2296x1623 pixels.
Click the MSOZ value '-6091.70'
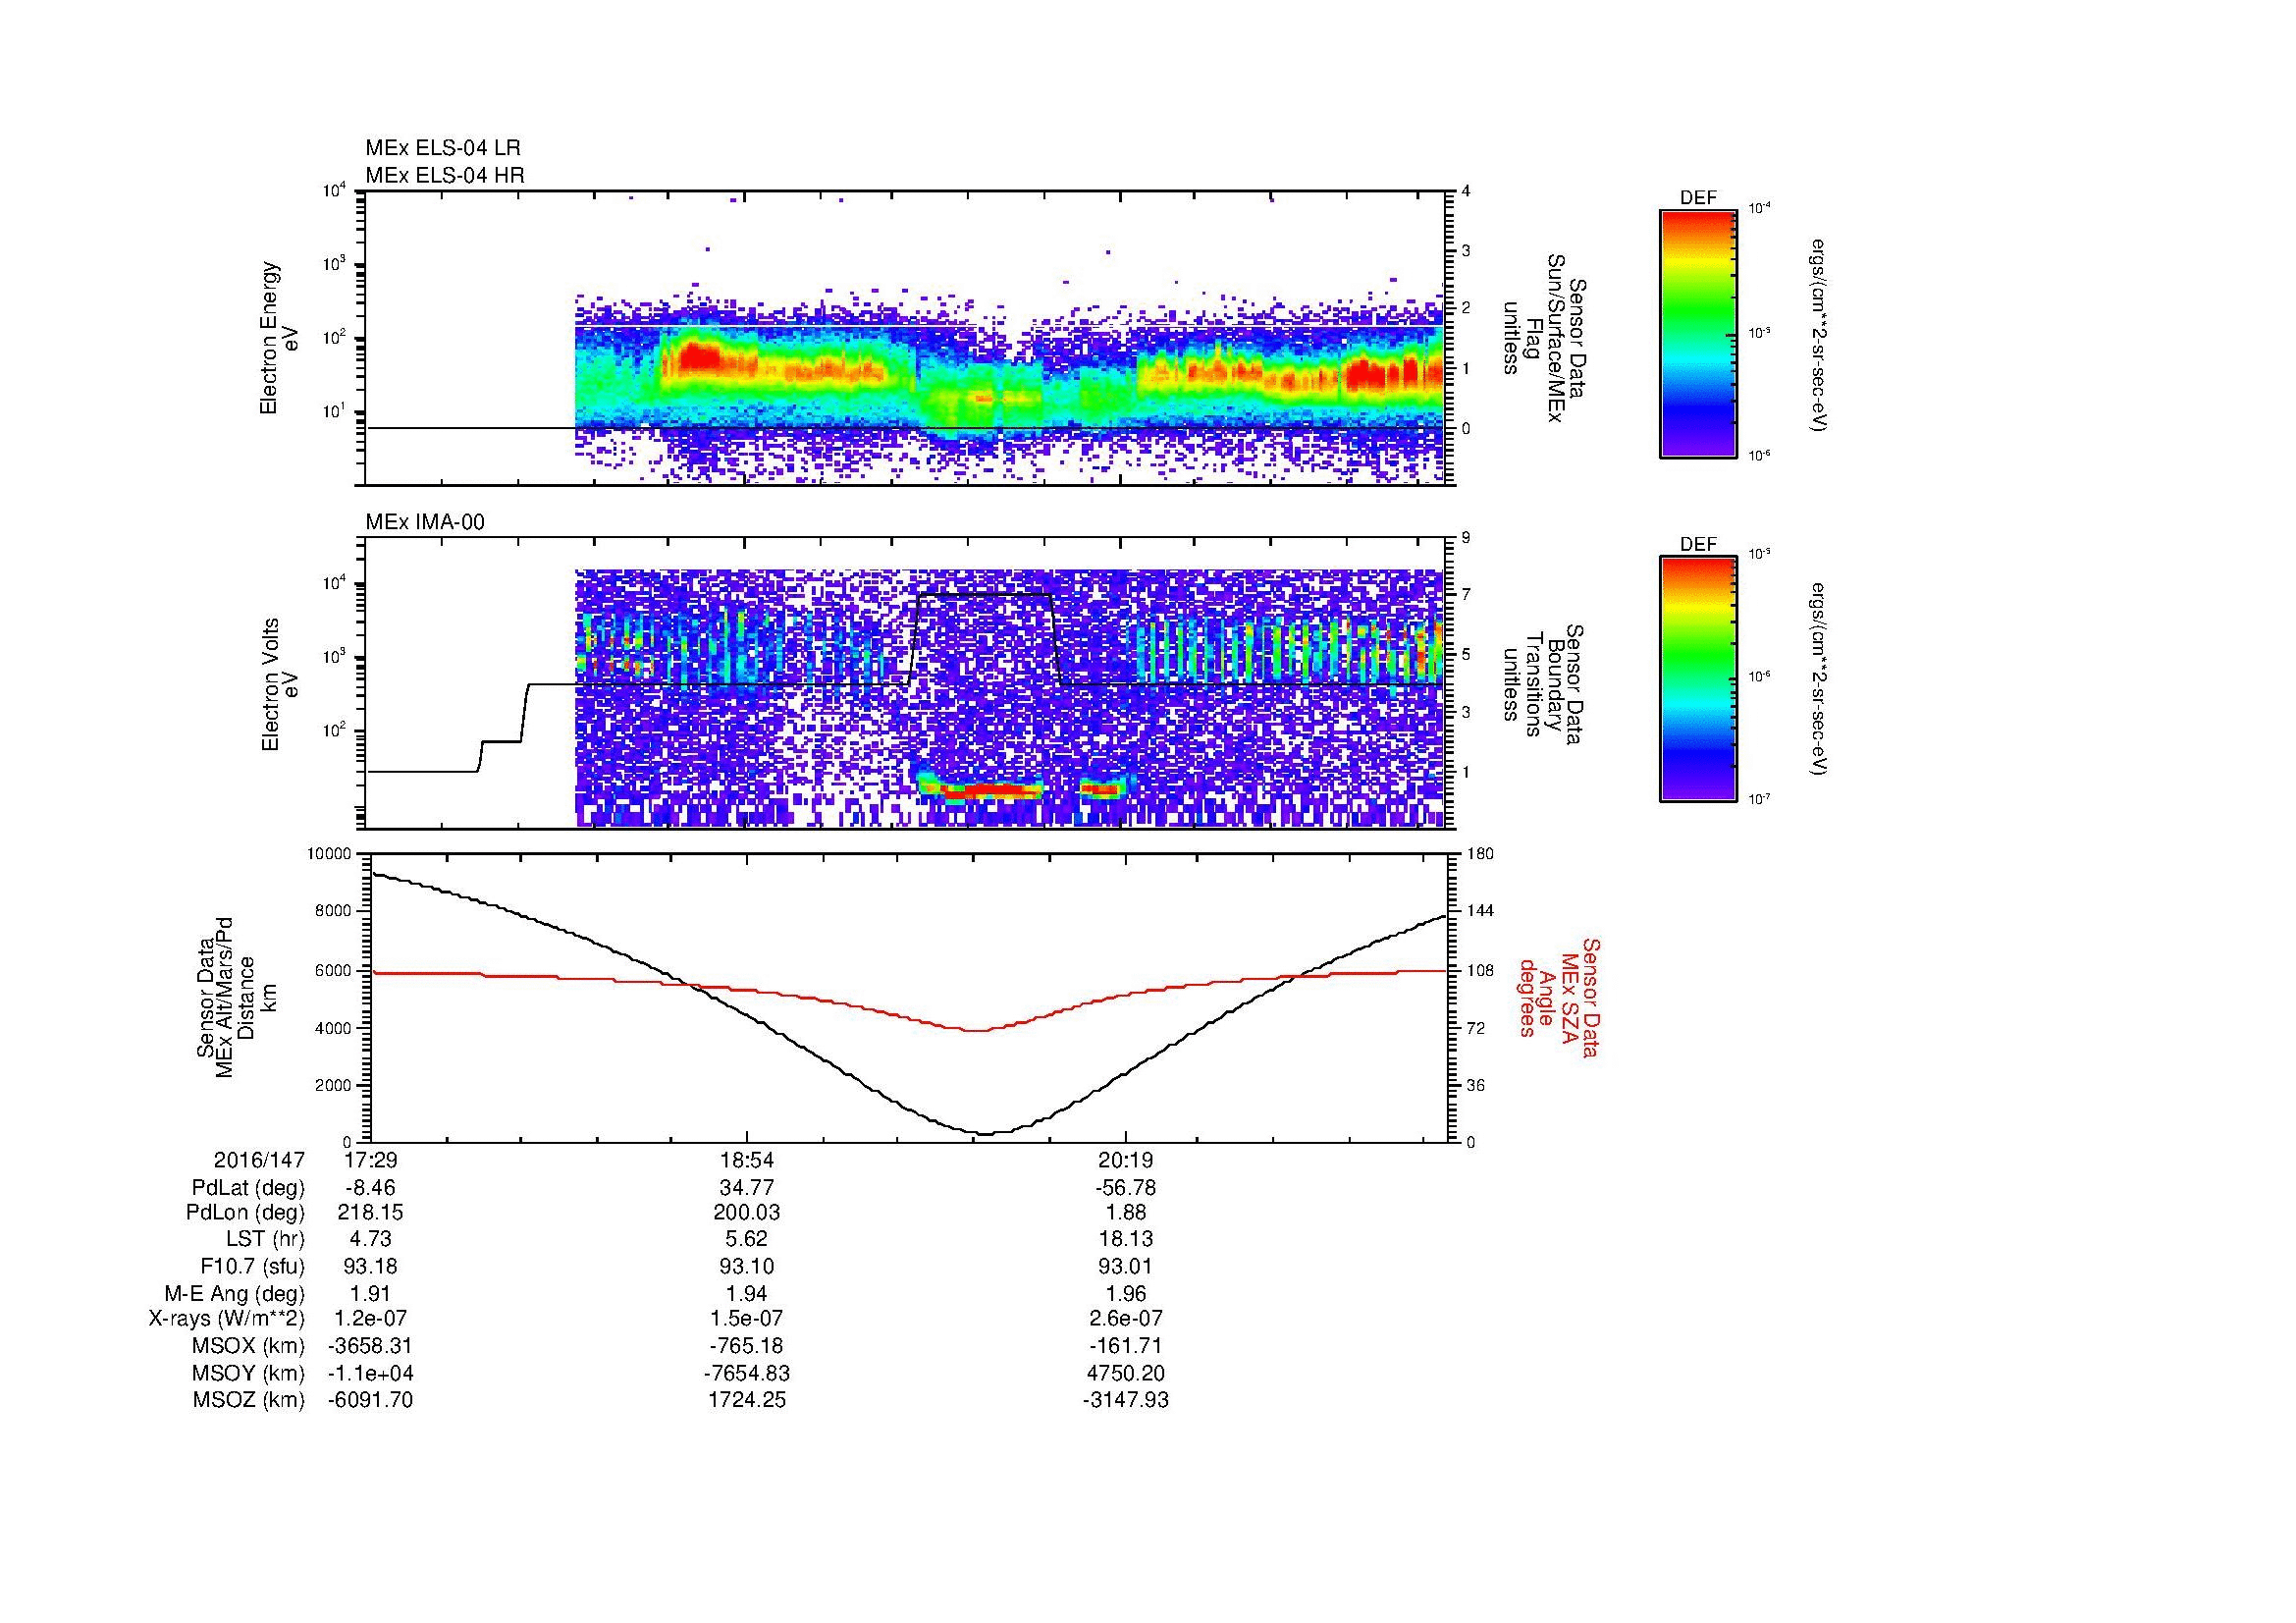[x=370, y=1400]
